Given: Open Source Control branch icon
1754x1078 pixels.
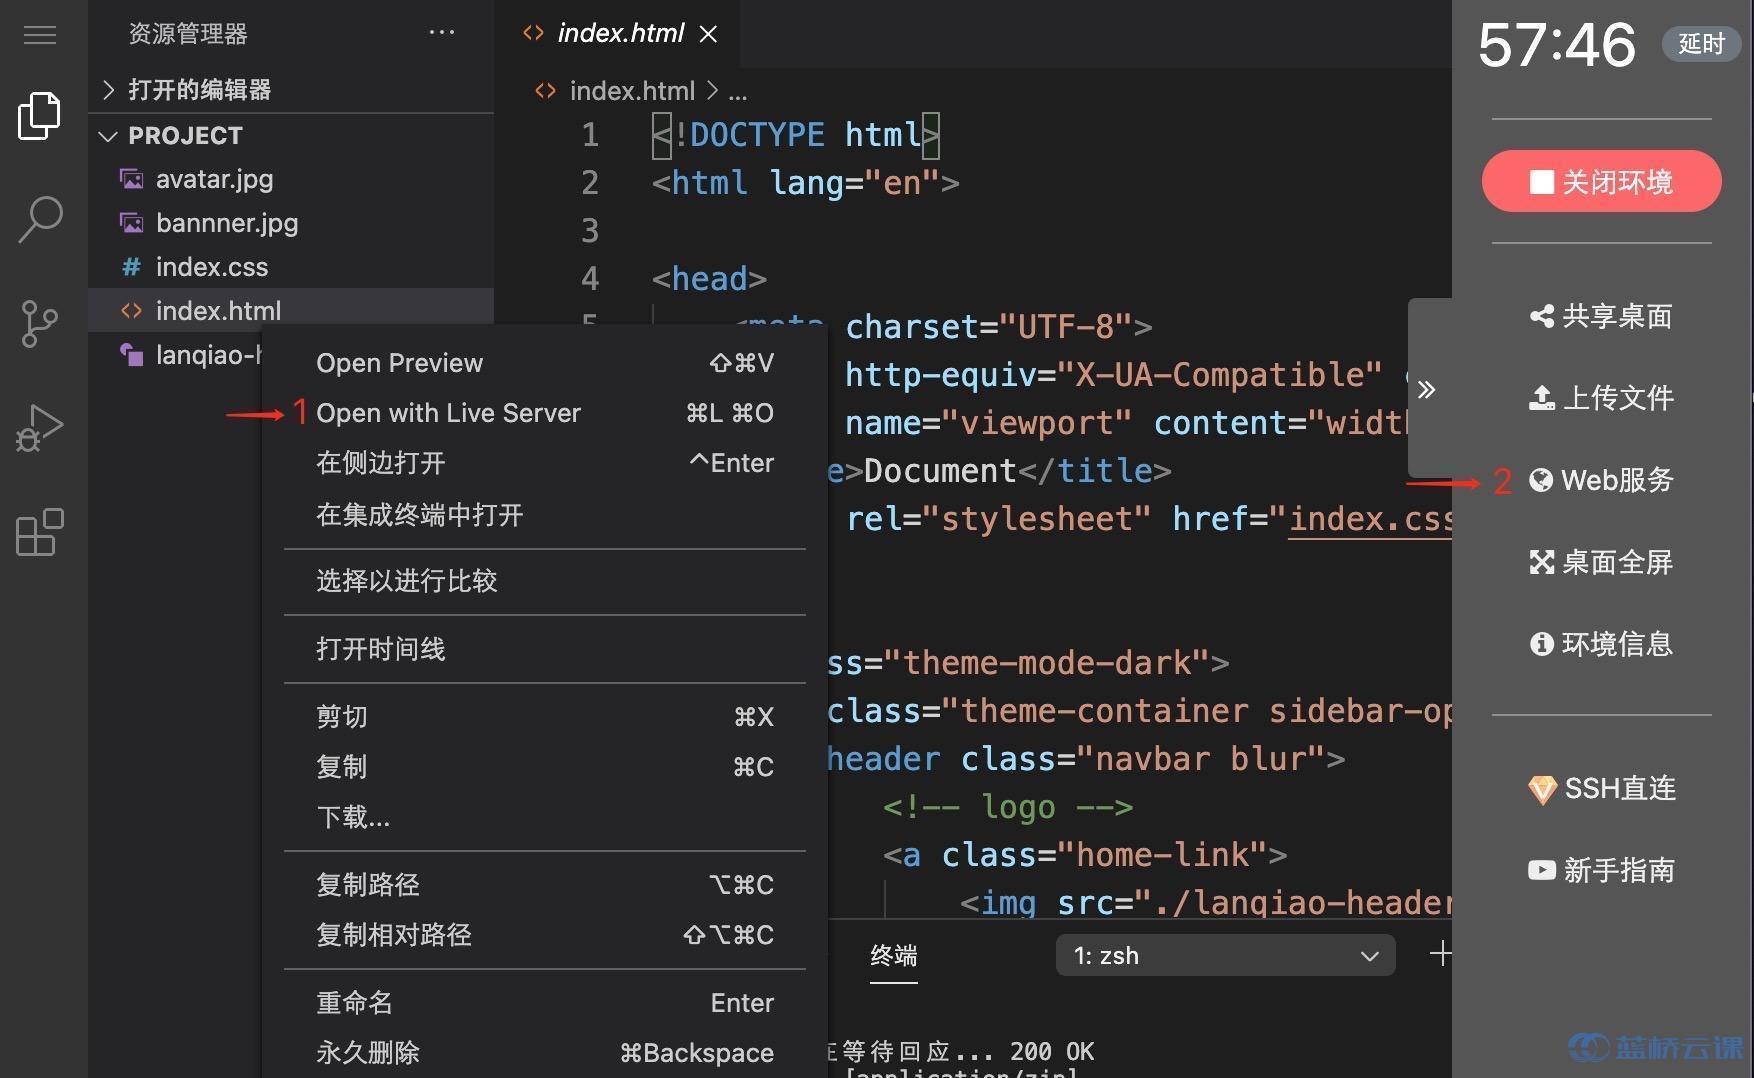Looking at the screenshot, I should pos(40,323).
